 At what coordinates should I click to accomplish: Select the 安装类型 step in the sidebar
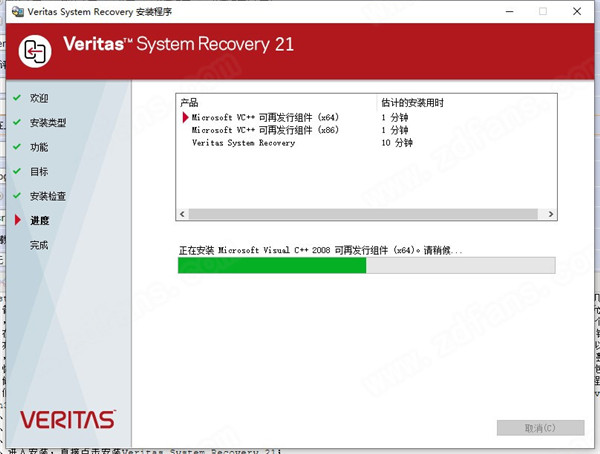[x=48, y=123]
